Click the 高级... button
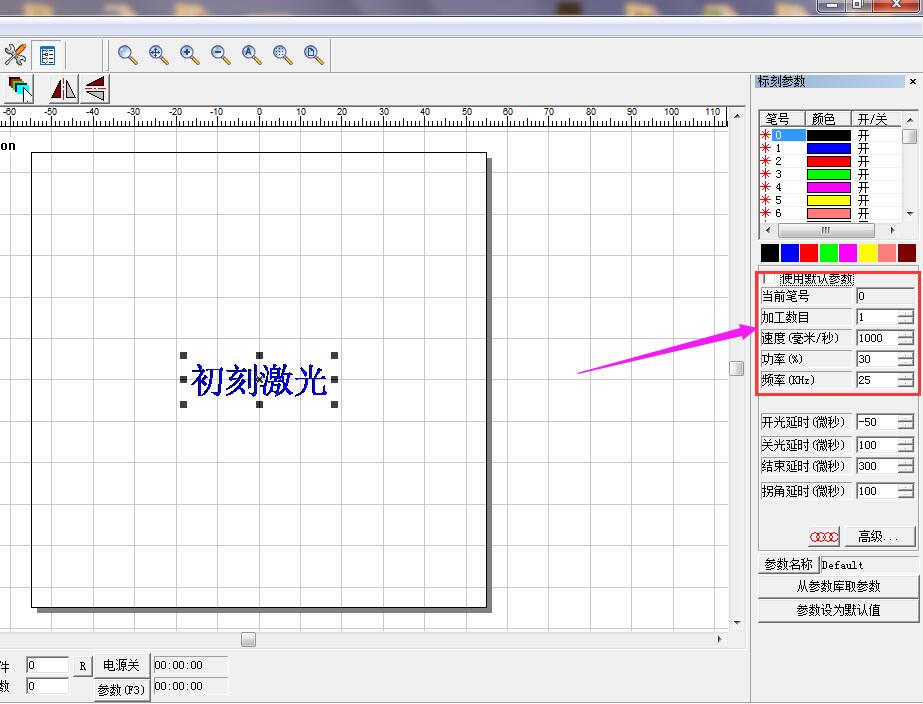This screenshot has width=923, height=704. coord(879,537)
